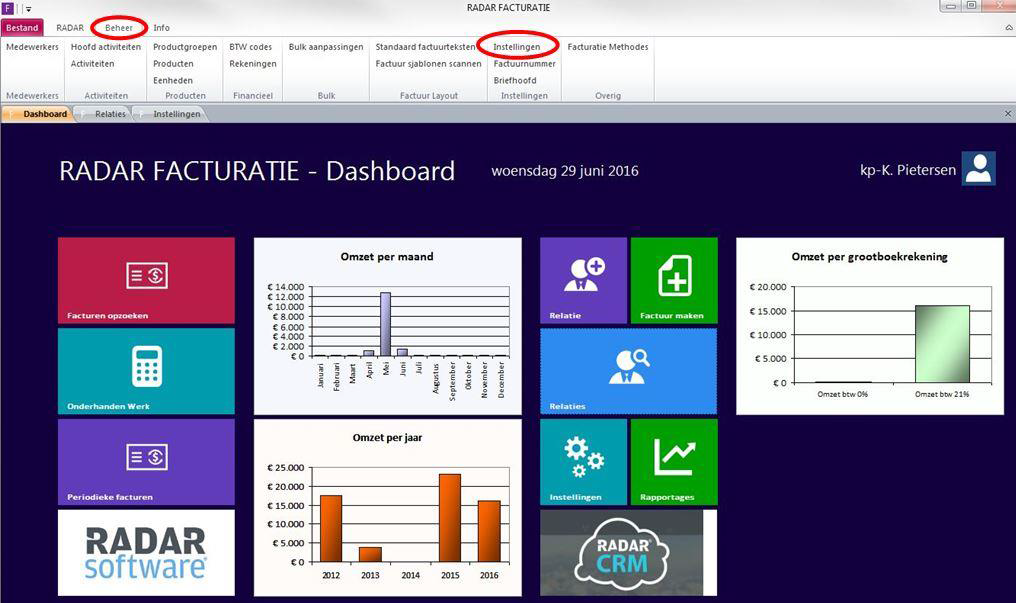Click the date woensdag 29 juni 2016
This screenshot has width=1016, height=603.
[565, 171]
